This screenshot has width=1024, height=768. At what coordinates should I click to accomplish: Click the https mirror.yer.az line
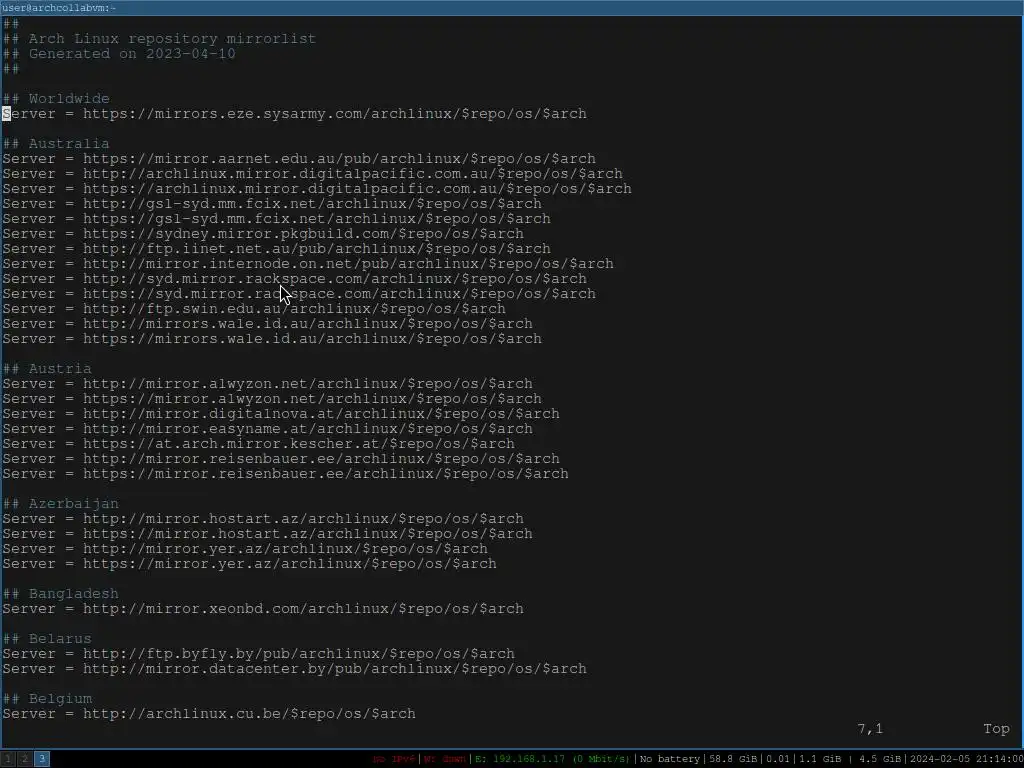249,564
